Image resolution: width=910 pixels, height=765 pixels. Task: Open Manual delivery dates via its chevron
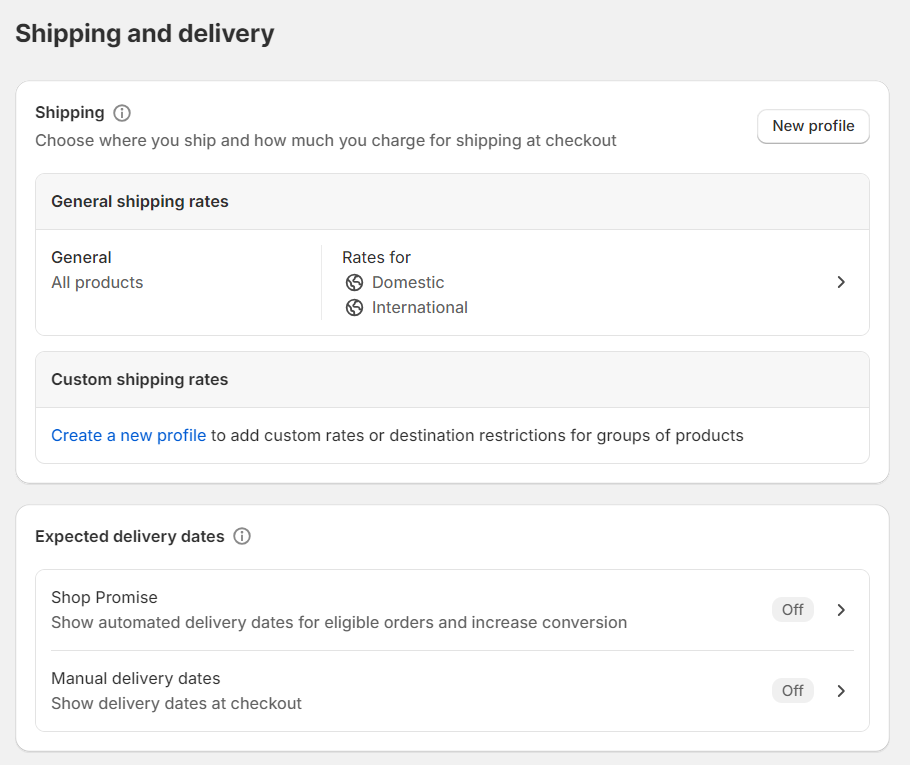(841, 691)
